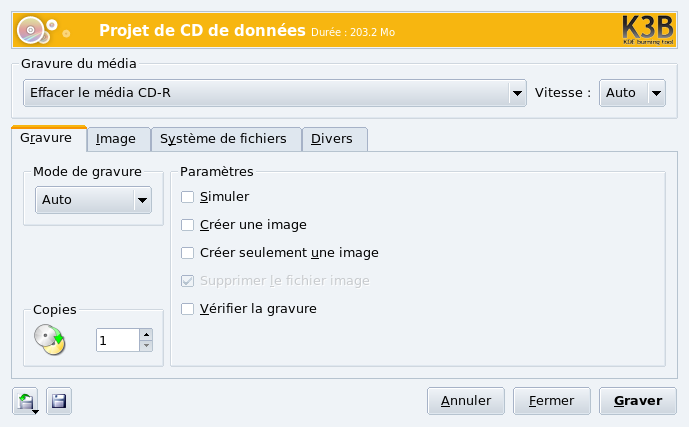
Task: Increase copies with the up arrow
Action: (146, 335)
